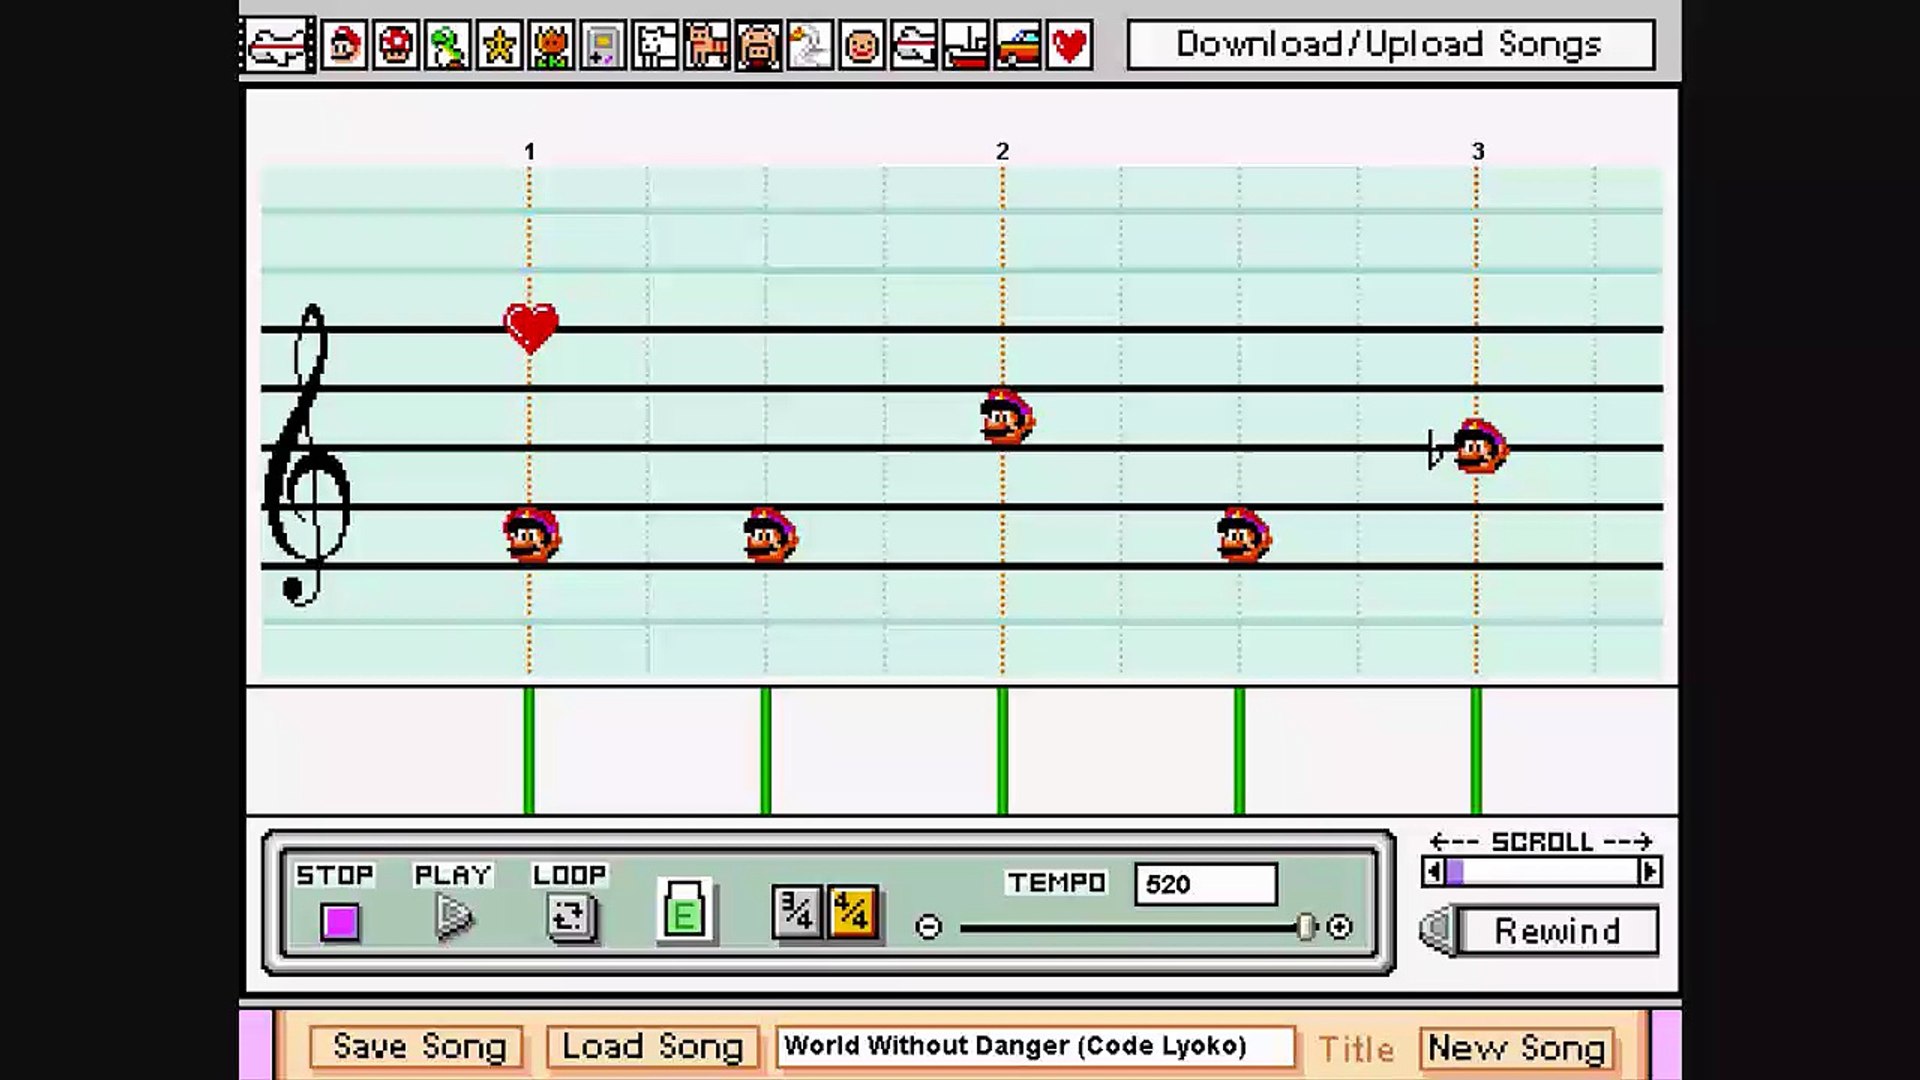Click the Load Song button
1920x1080 pixels.
pyautogui.click(x=653, y=1047)
